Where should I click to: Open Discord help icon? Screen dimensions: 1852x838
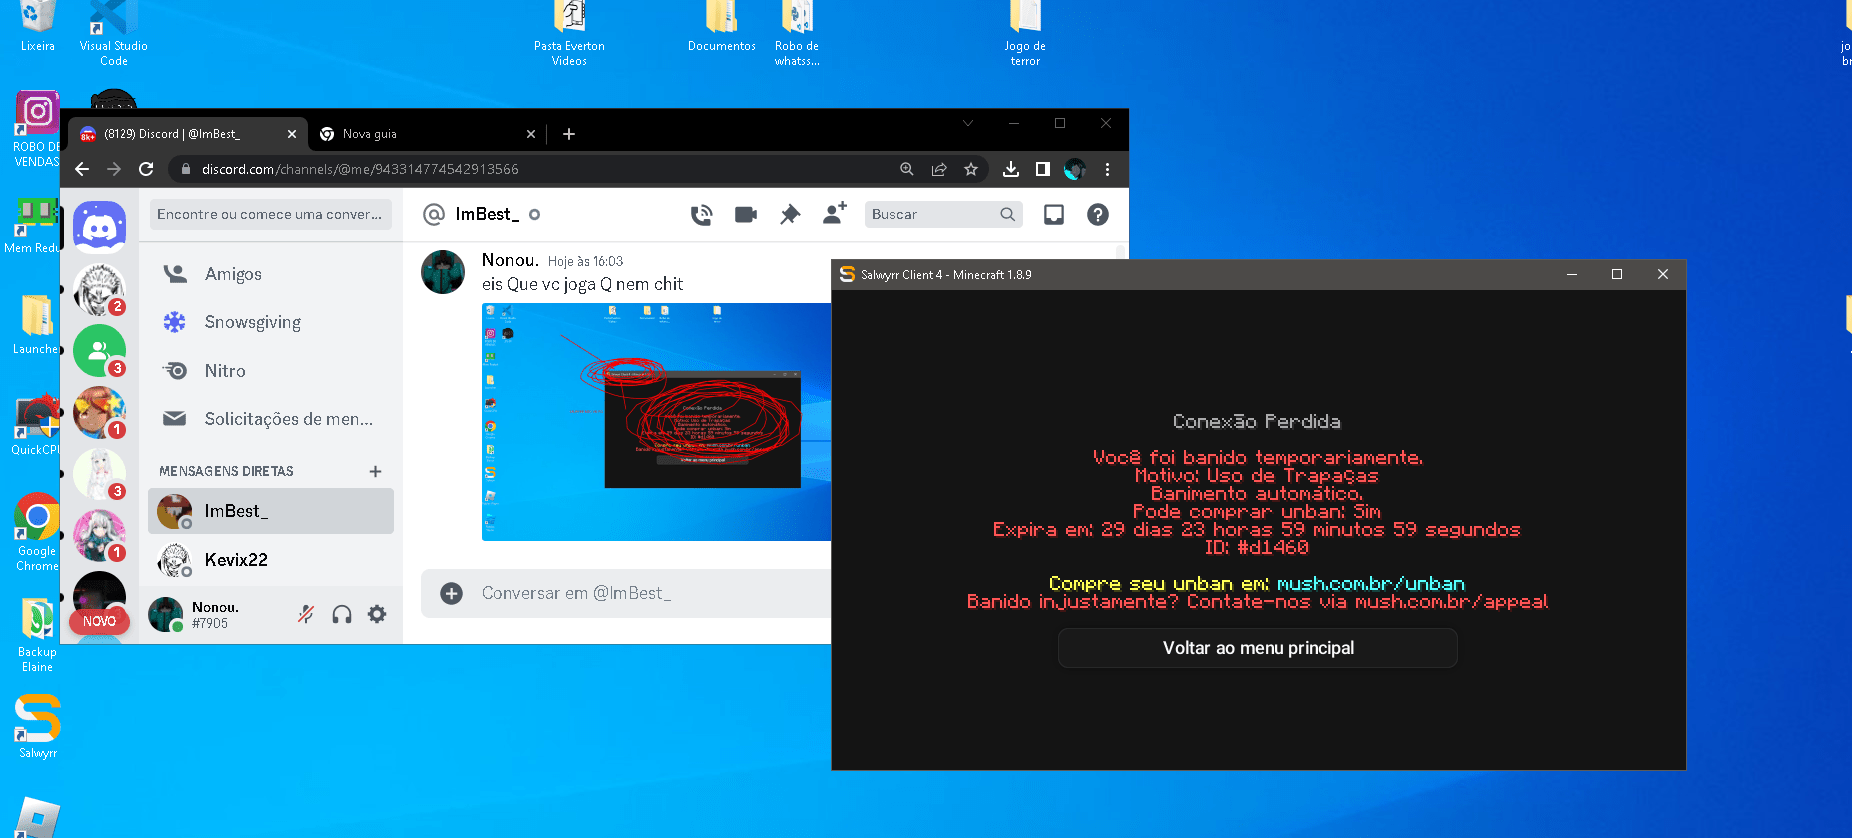[x=1098, y=214]
